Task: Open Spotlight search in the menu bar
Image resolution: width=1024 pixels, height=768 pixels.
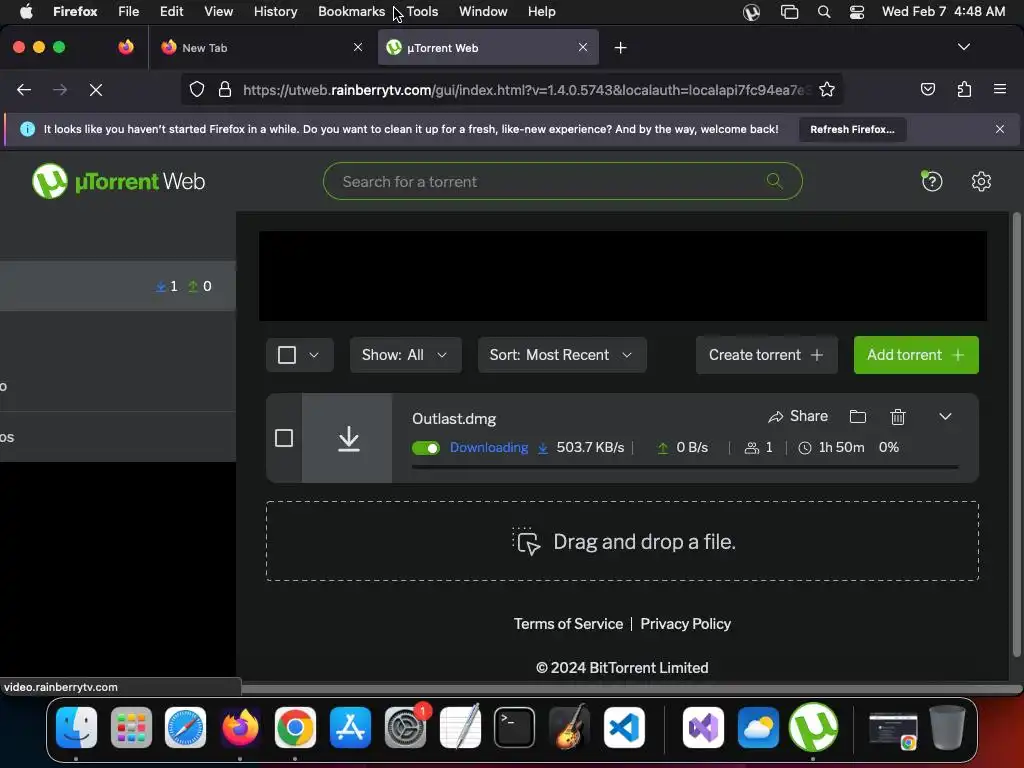Action: tap(824, 12)
